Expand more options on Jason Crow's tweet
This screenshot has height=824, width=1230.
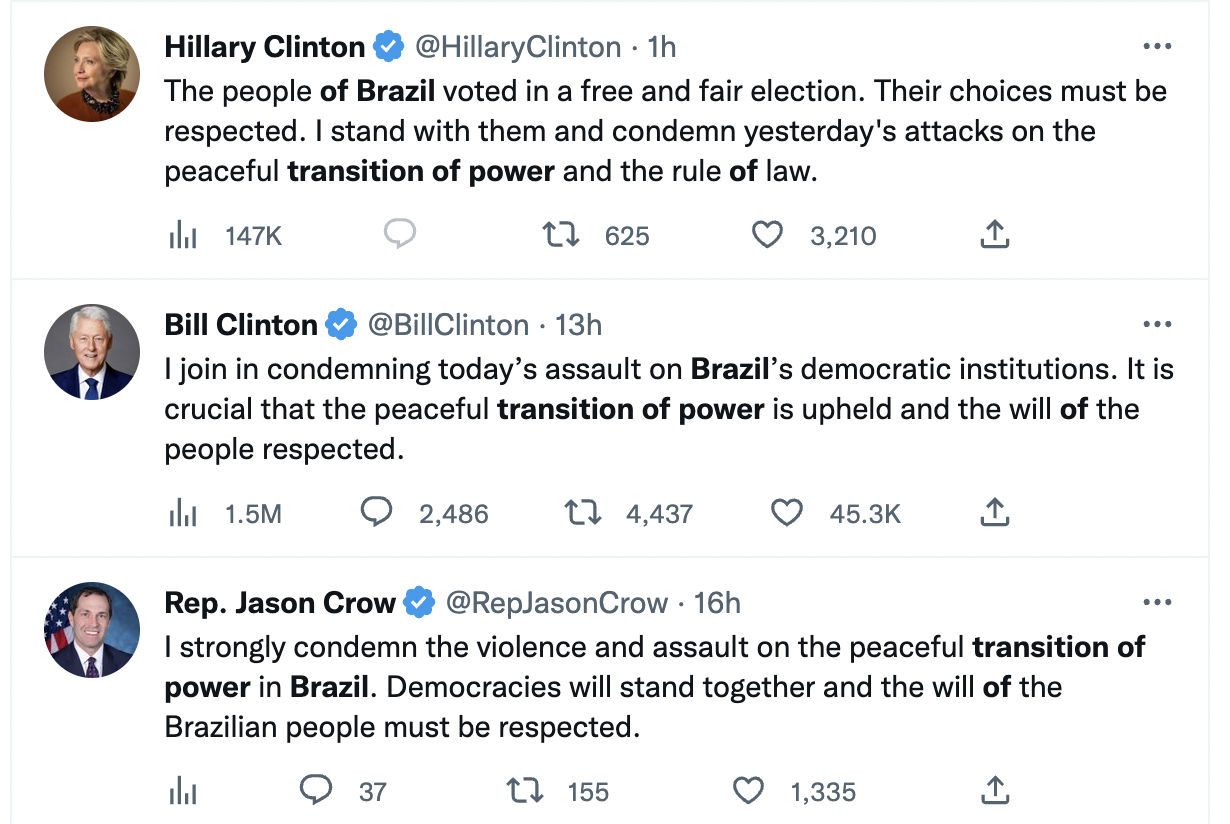click(1156, 602)
